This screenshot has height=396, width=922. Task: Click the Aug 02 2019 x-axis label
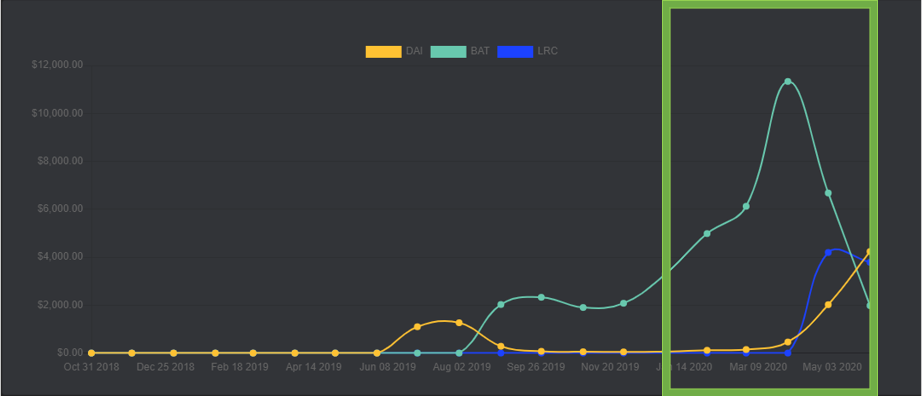tap(462, 367)
